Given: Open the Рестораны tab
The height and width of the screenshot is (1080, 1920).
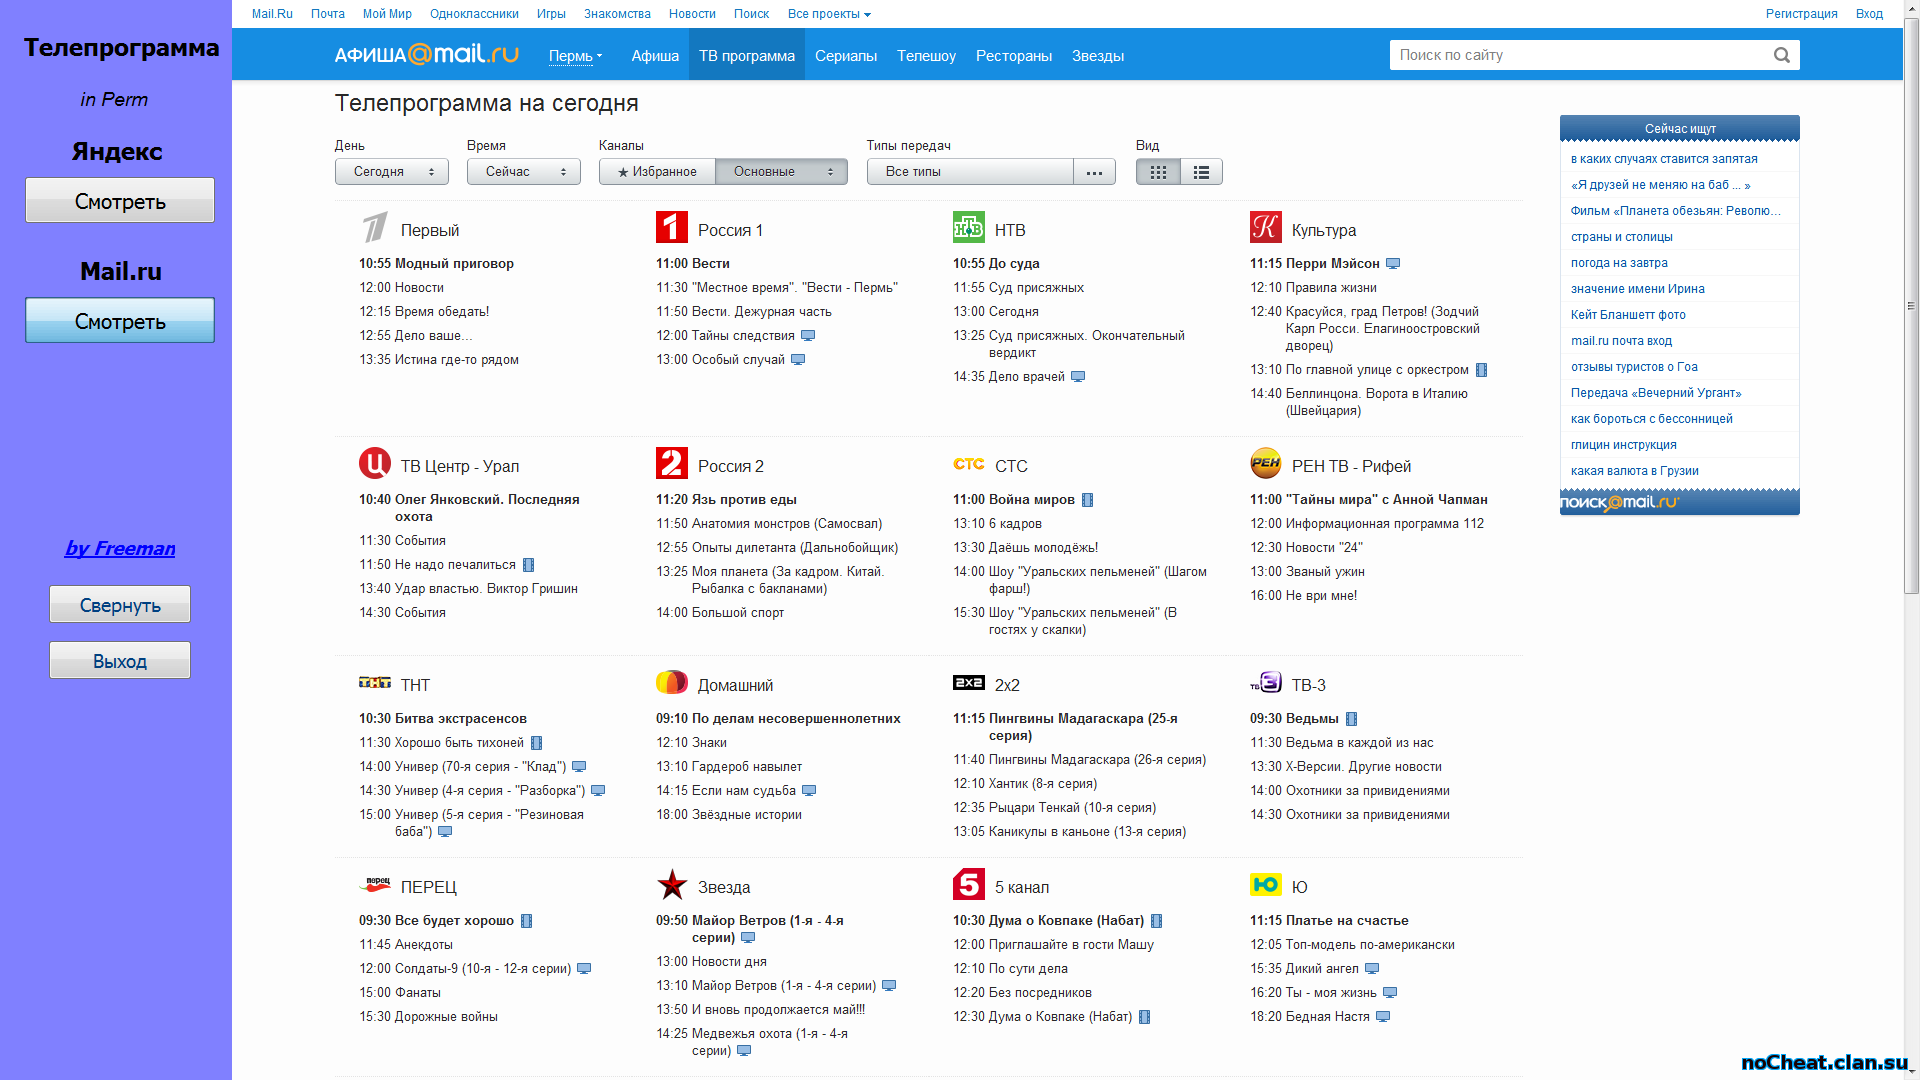Looking at the screenshot, I should pyautogui.click(x=1014, y=56).
